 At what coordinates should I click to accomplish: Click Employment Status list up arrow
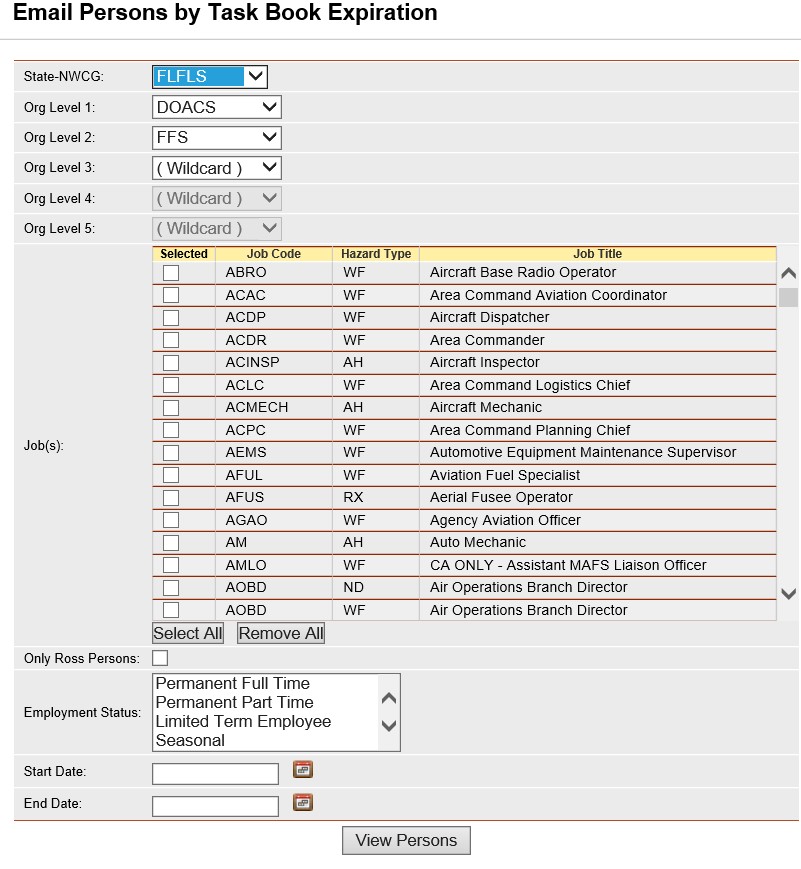point(389,698)
